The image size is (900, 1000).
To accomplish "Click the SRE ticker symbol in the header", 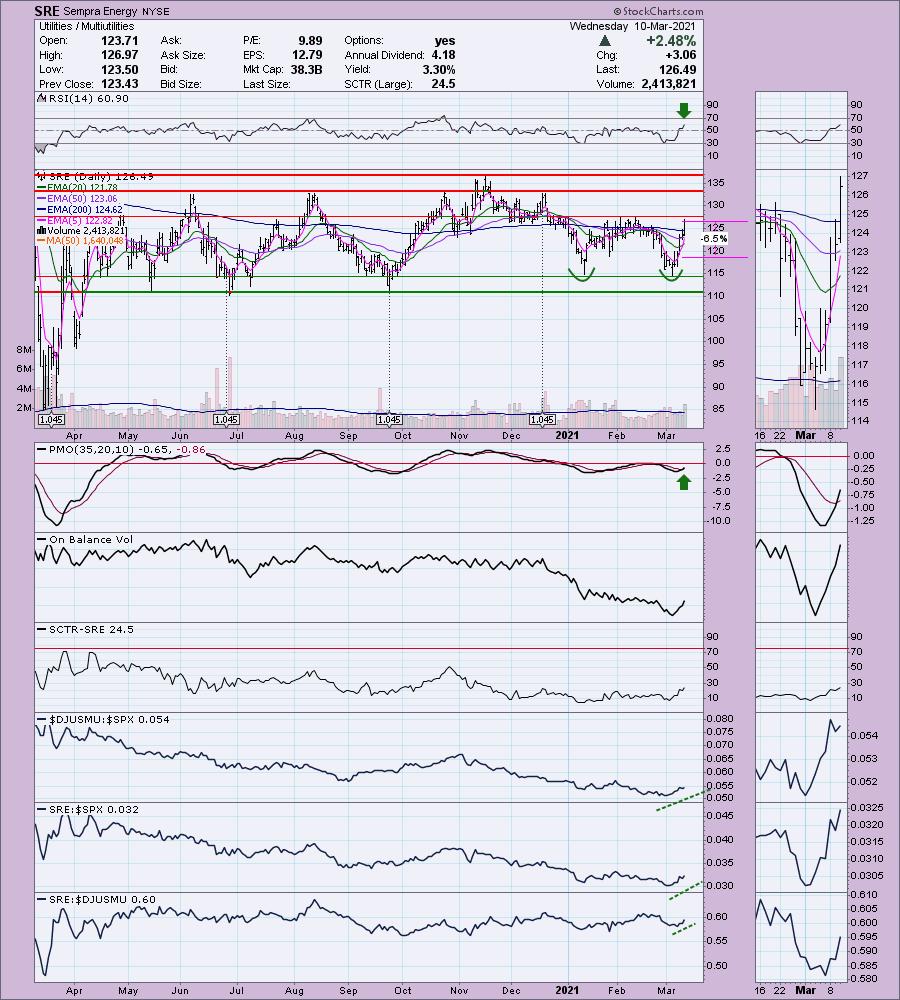I will click(48, 11).
